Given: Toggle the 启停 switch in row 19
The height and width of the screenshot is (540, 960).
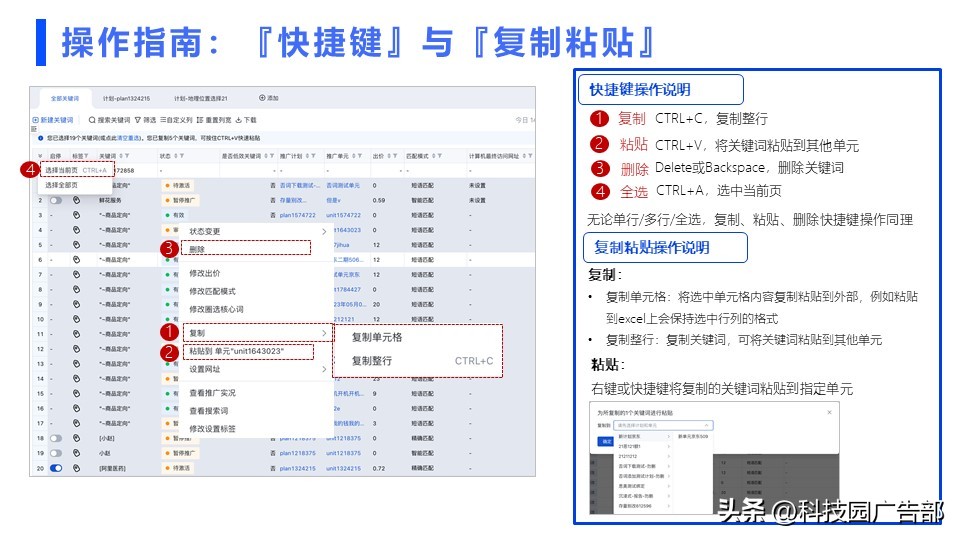Looking at the screenshot, I should [x=56, y=453].
